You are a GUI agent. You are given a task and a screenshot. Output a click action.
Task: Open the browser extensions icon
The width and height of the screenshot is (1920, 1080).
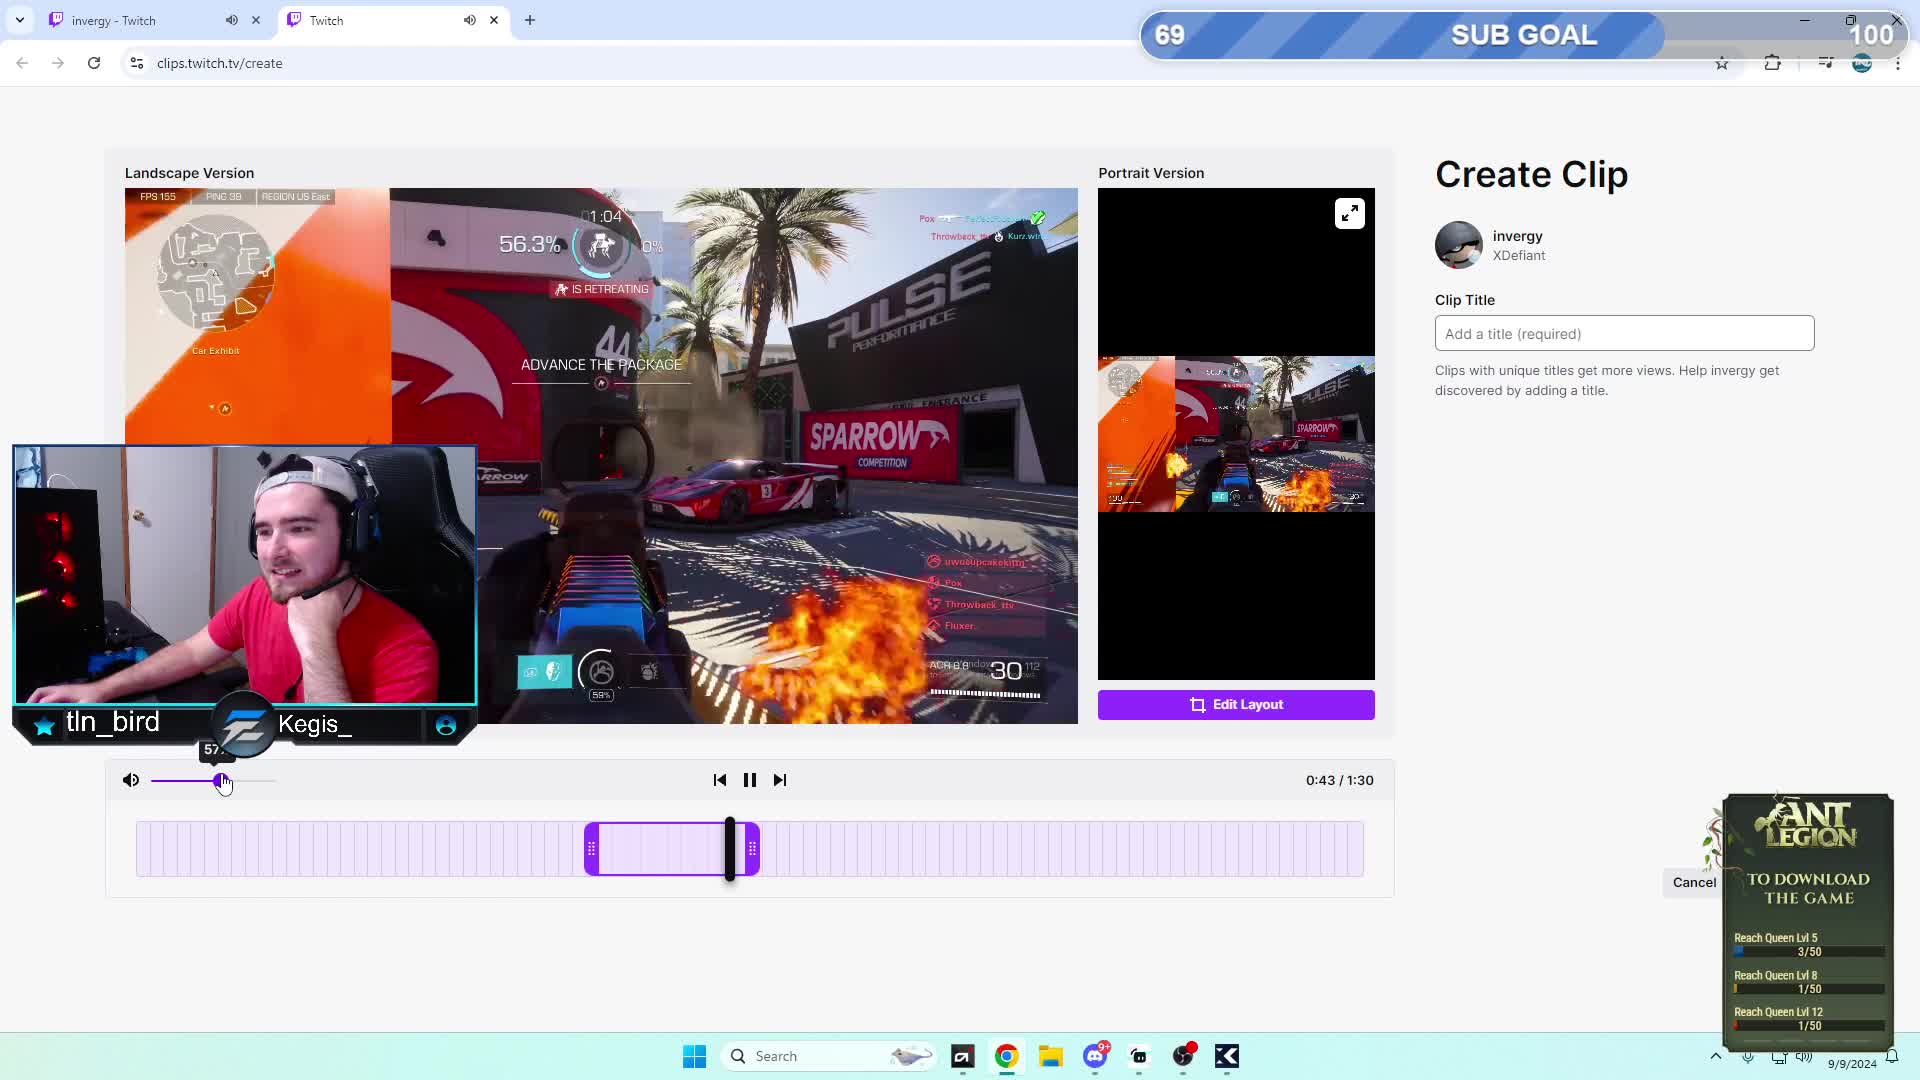(1772, 63)
